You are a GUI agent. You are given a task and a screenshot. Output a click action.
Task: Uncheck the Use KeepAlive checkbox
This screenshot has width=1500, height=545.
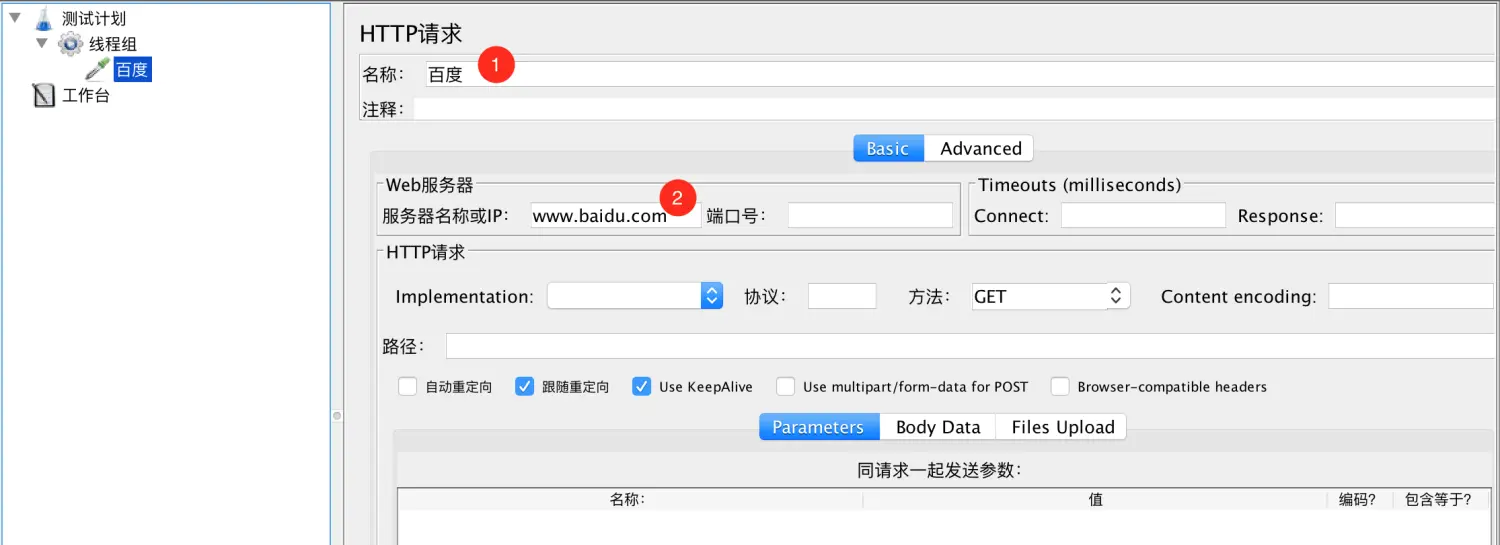[642, 386]
